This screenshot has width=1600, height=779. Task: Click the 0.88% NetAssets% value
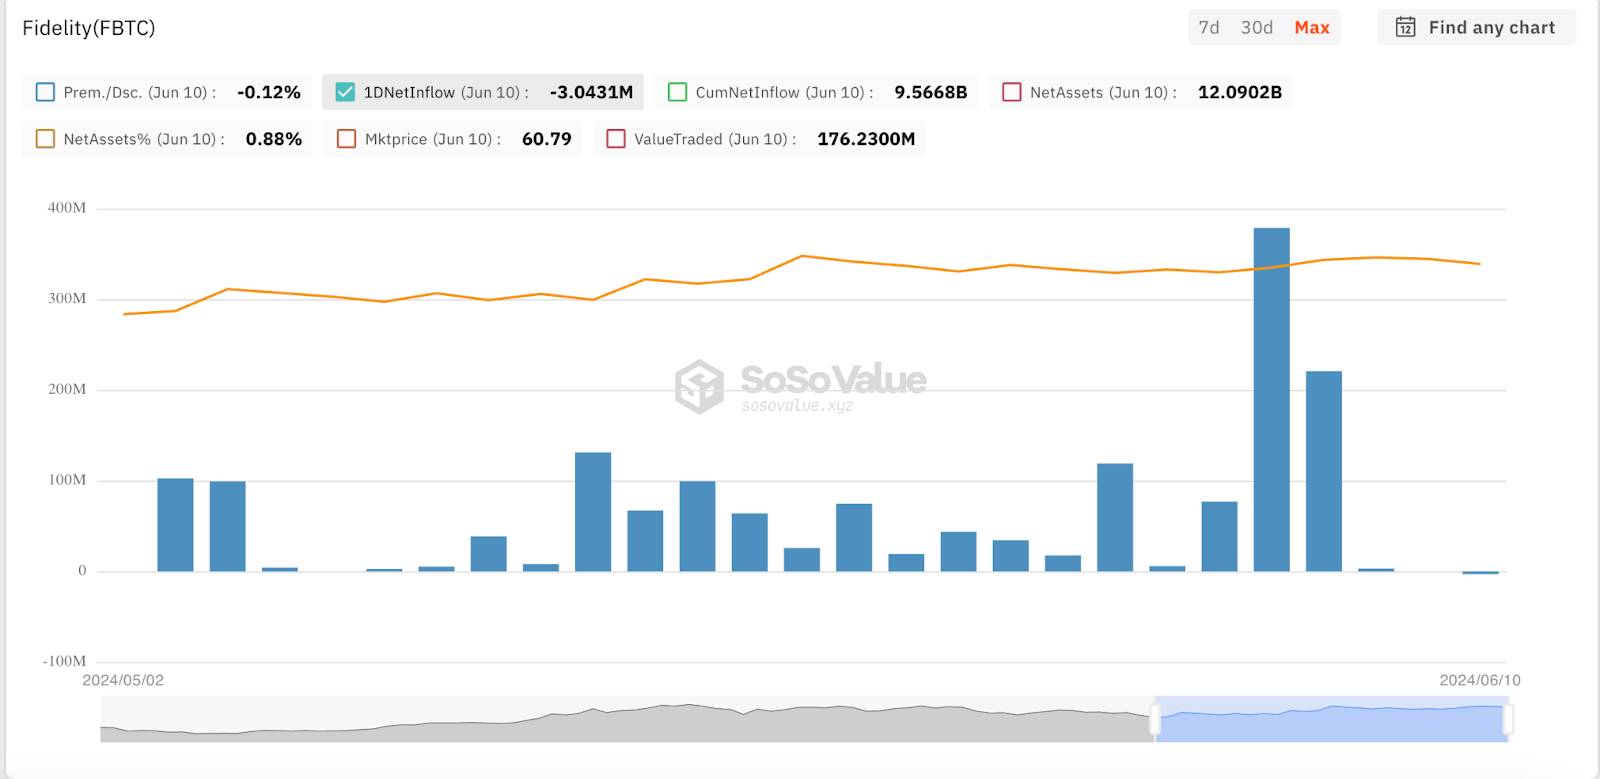click(x=274, y=139)
